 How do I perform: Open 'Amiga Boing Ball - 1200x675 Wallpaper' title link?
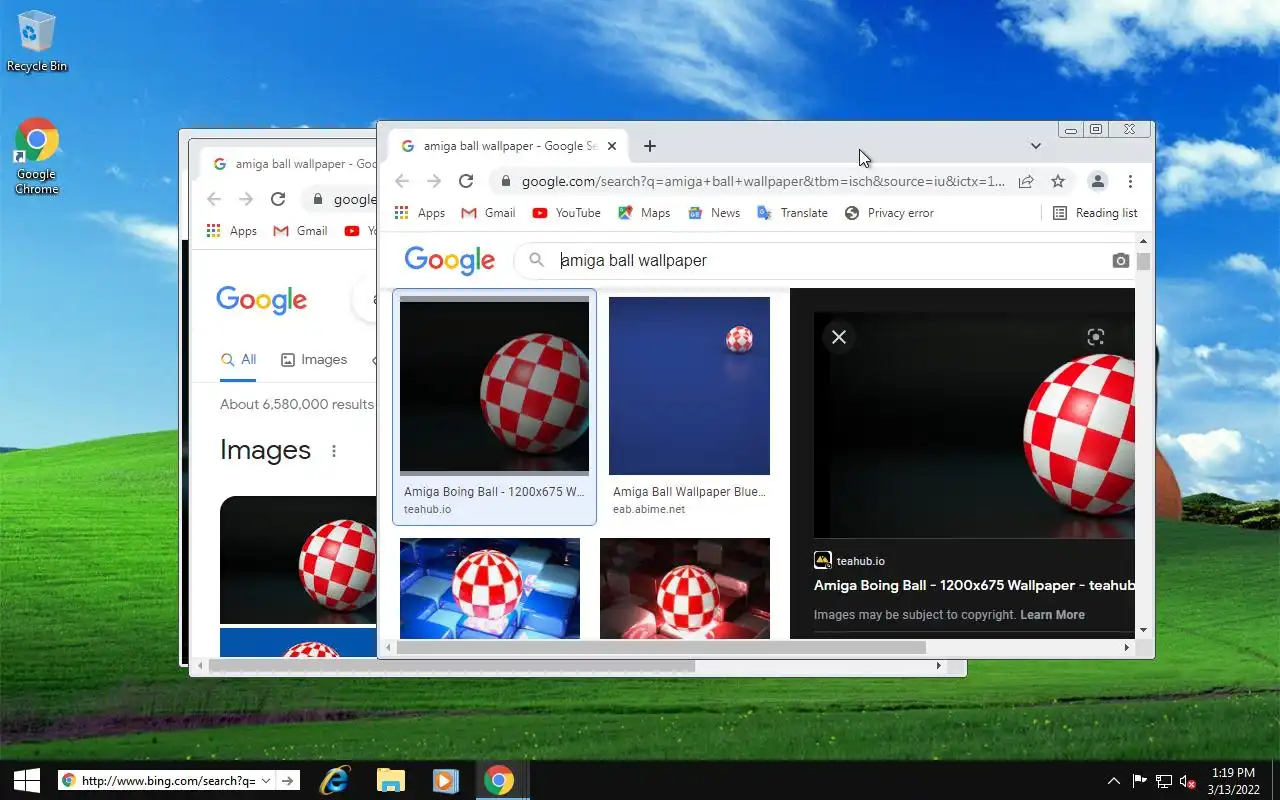[x=974, y=586]
